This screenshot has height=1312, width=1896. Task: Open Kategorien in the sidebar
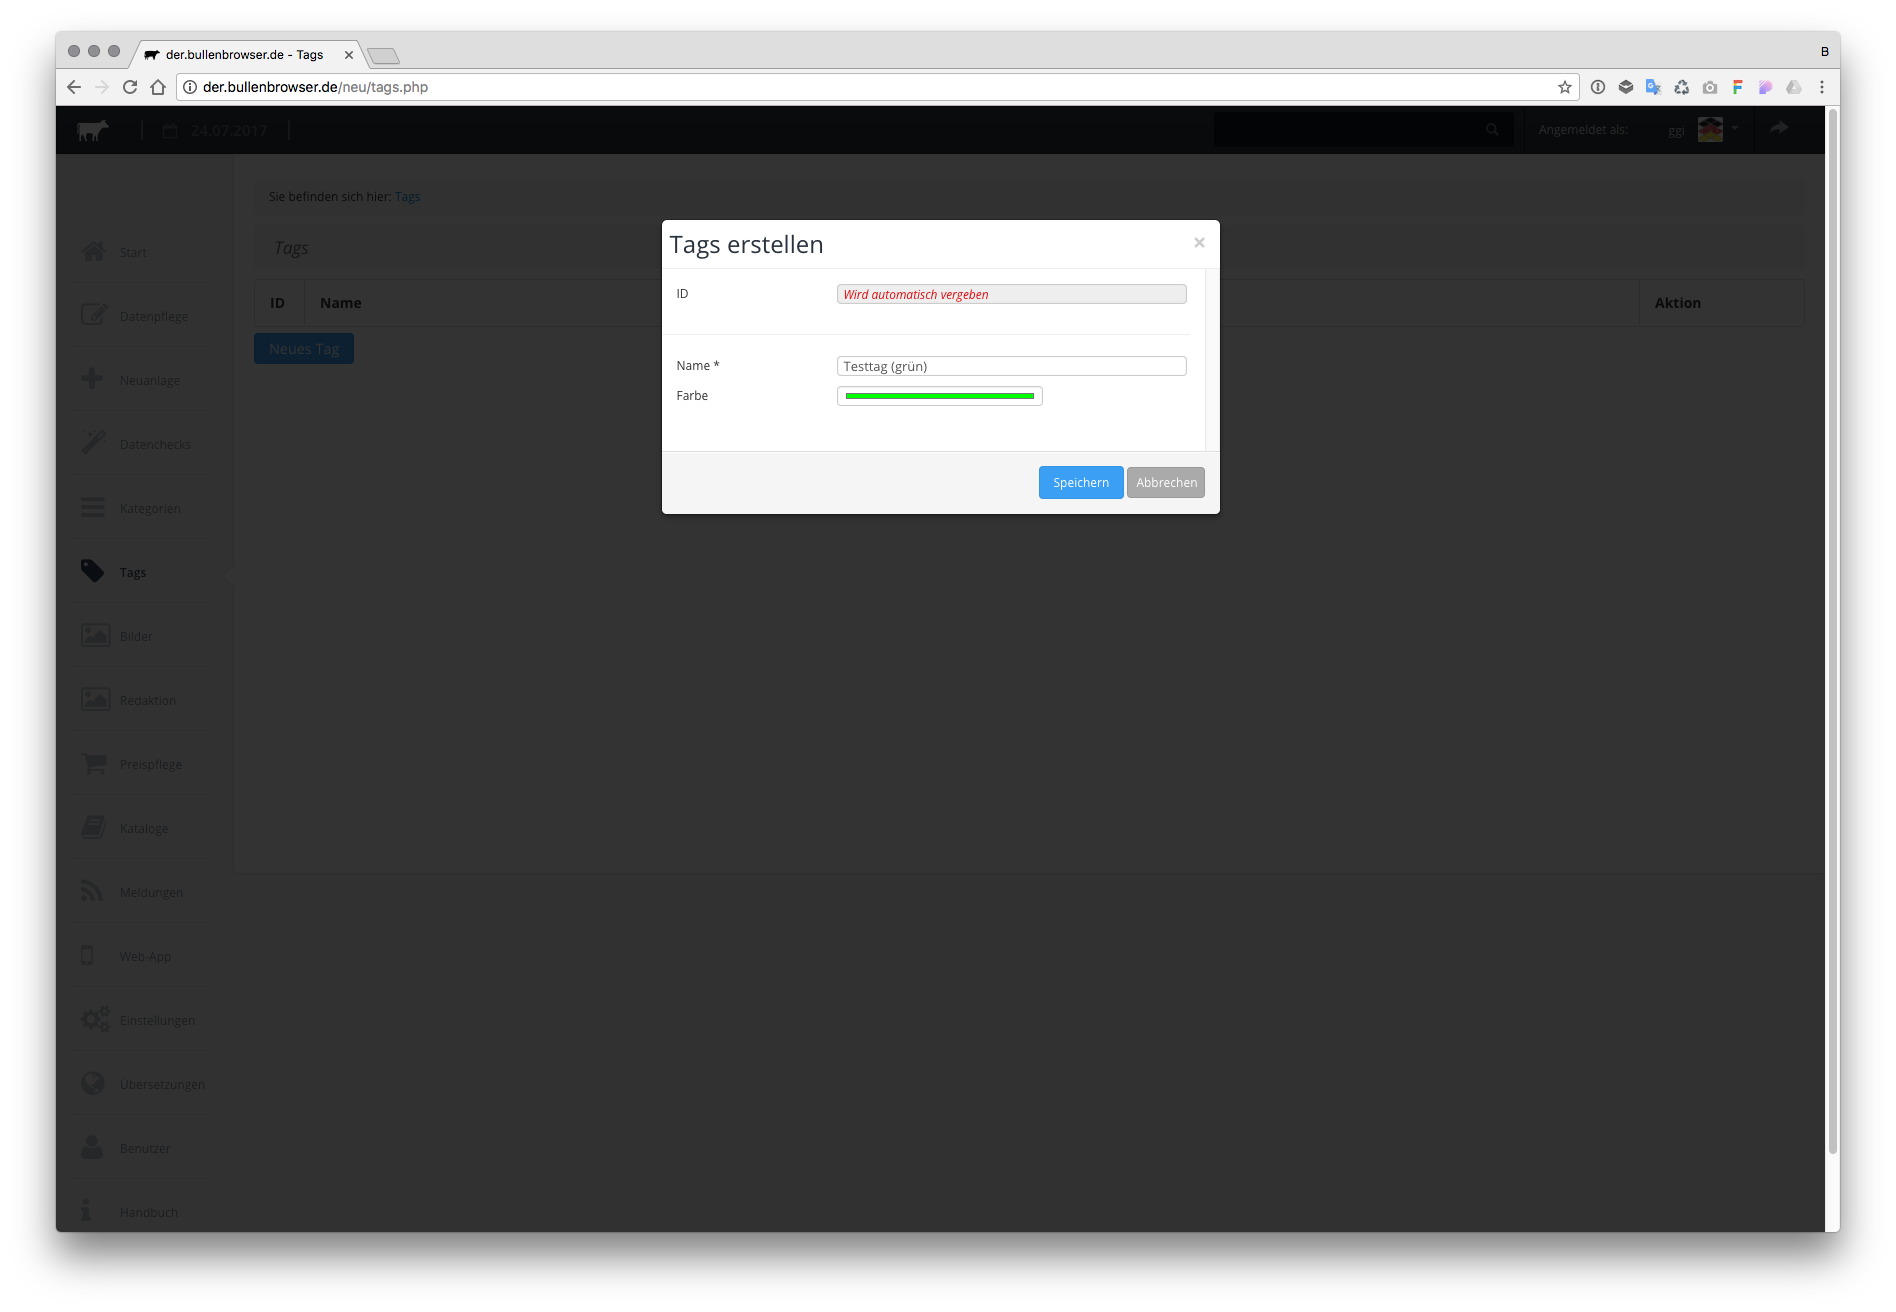click(150, 508)
